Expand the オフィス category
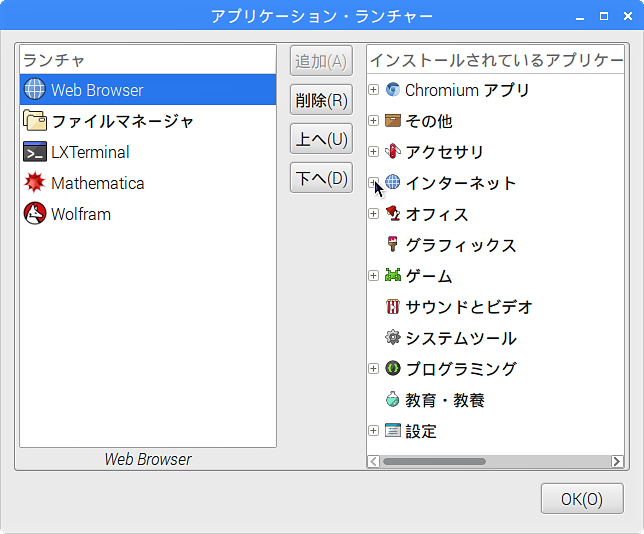This screenshot has height=534, width=644. pyautogui.click(x=373, y=214)
